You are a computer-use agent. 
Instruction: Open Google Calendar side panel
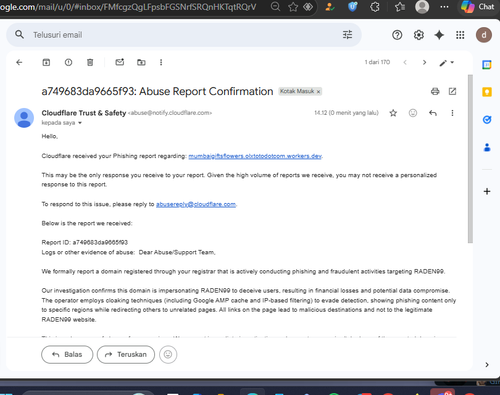point(487,65)
